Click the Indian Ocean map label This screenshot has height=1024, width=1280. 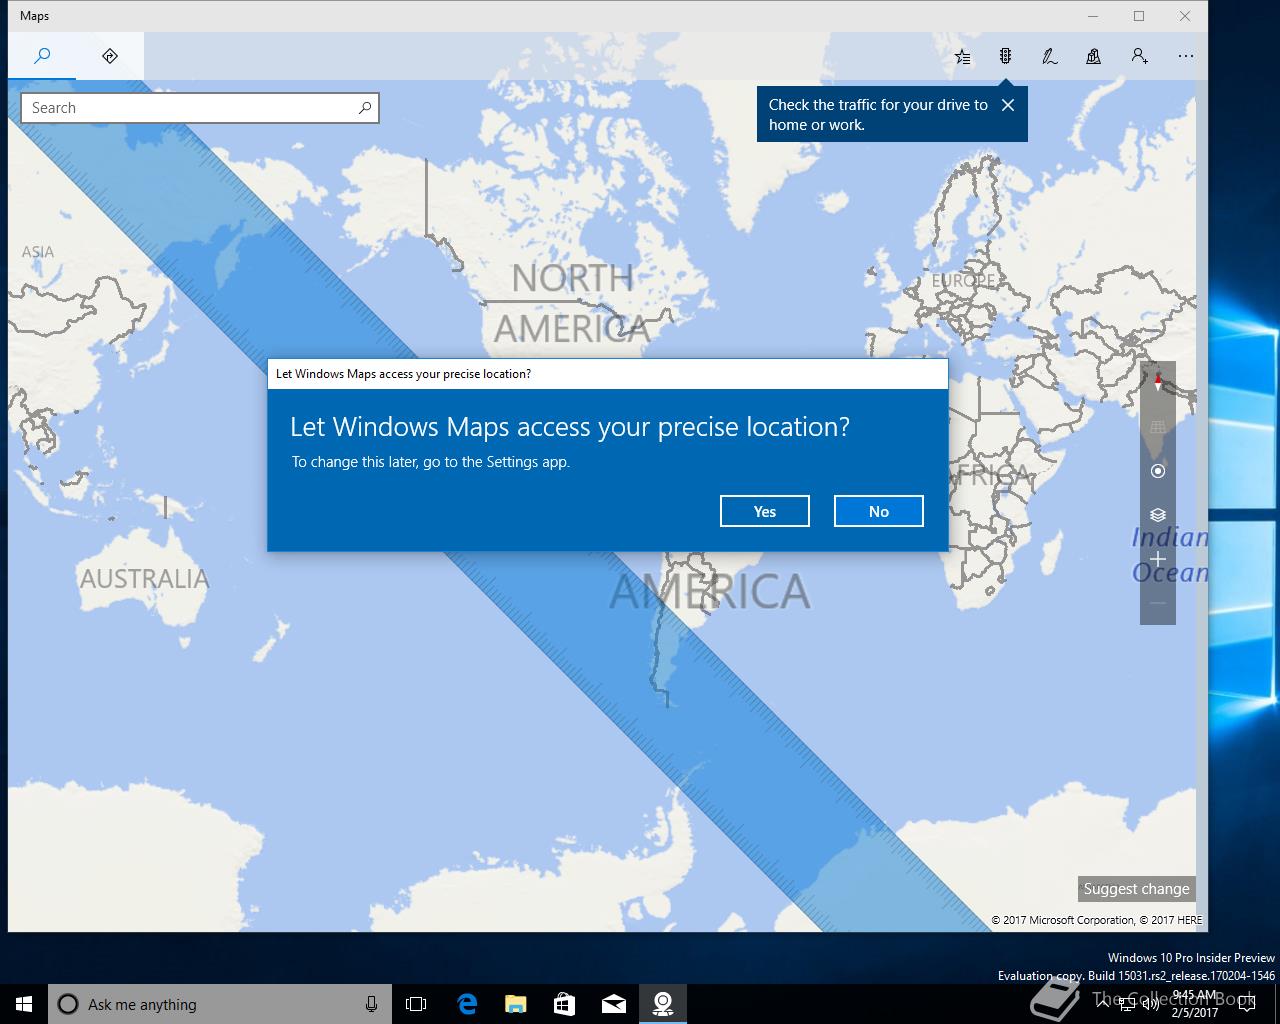(x=1170, y=555)
